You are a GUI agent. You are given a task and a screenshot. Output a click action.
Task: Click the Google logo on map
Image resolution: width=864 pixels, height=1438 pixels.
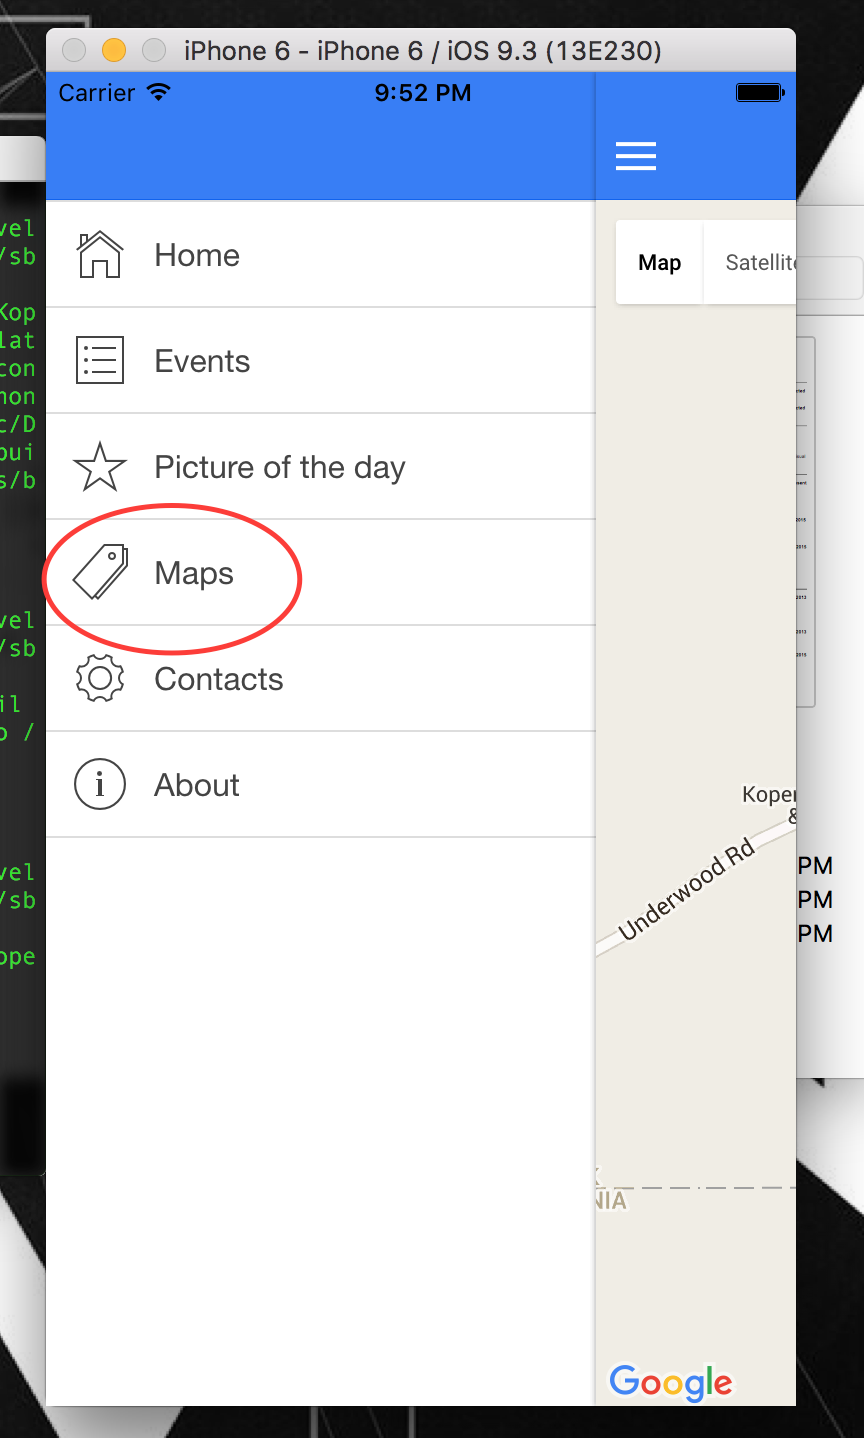pos(671,1382)
